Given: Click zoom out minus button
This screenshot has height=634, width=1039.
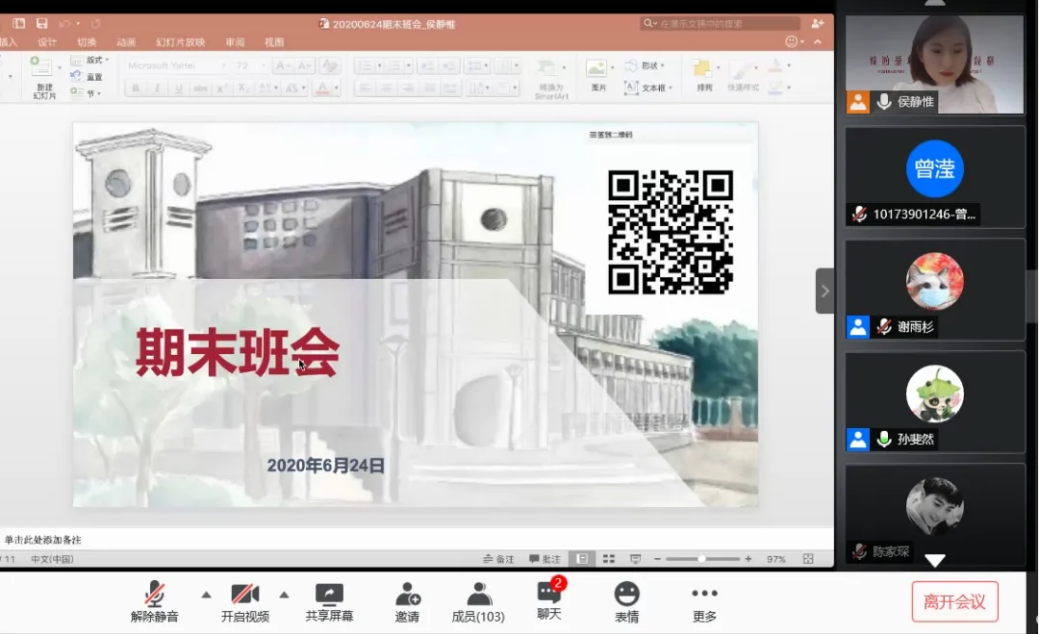Looking at the screenshot, I should click(657, 559).
